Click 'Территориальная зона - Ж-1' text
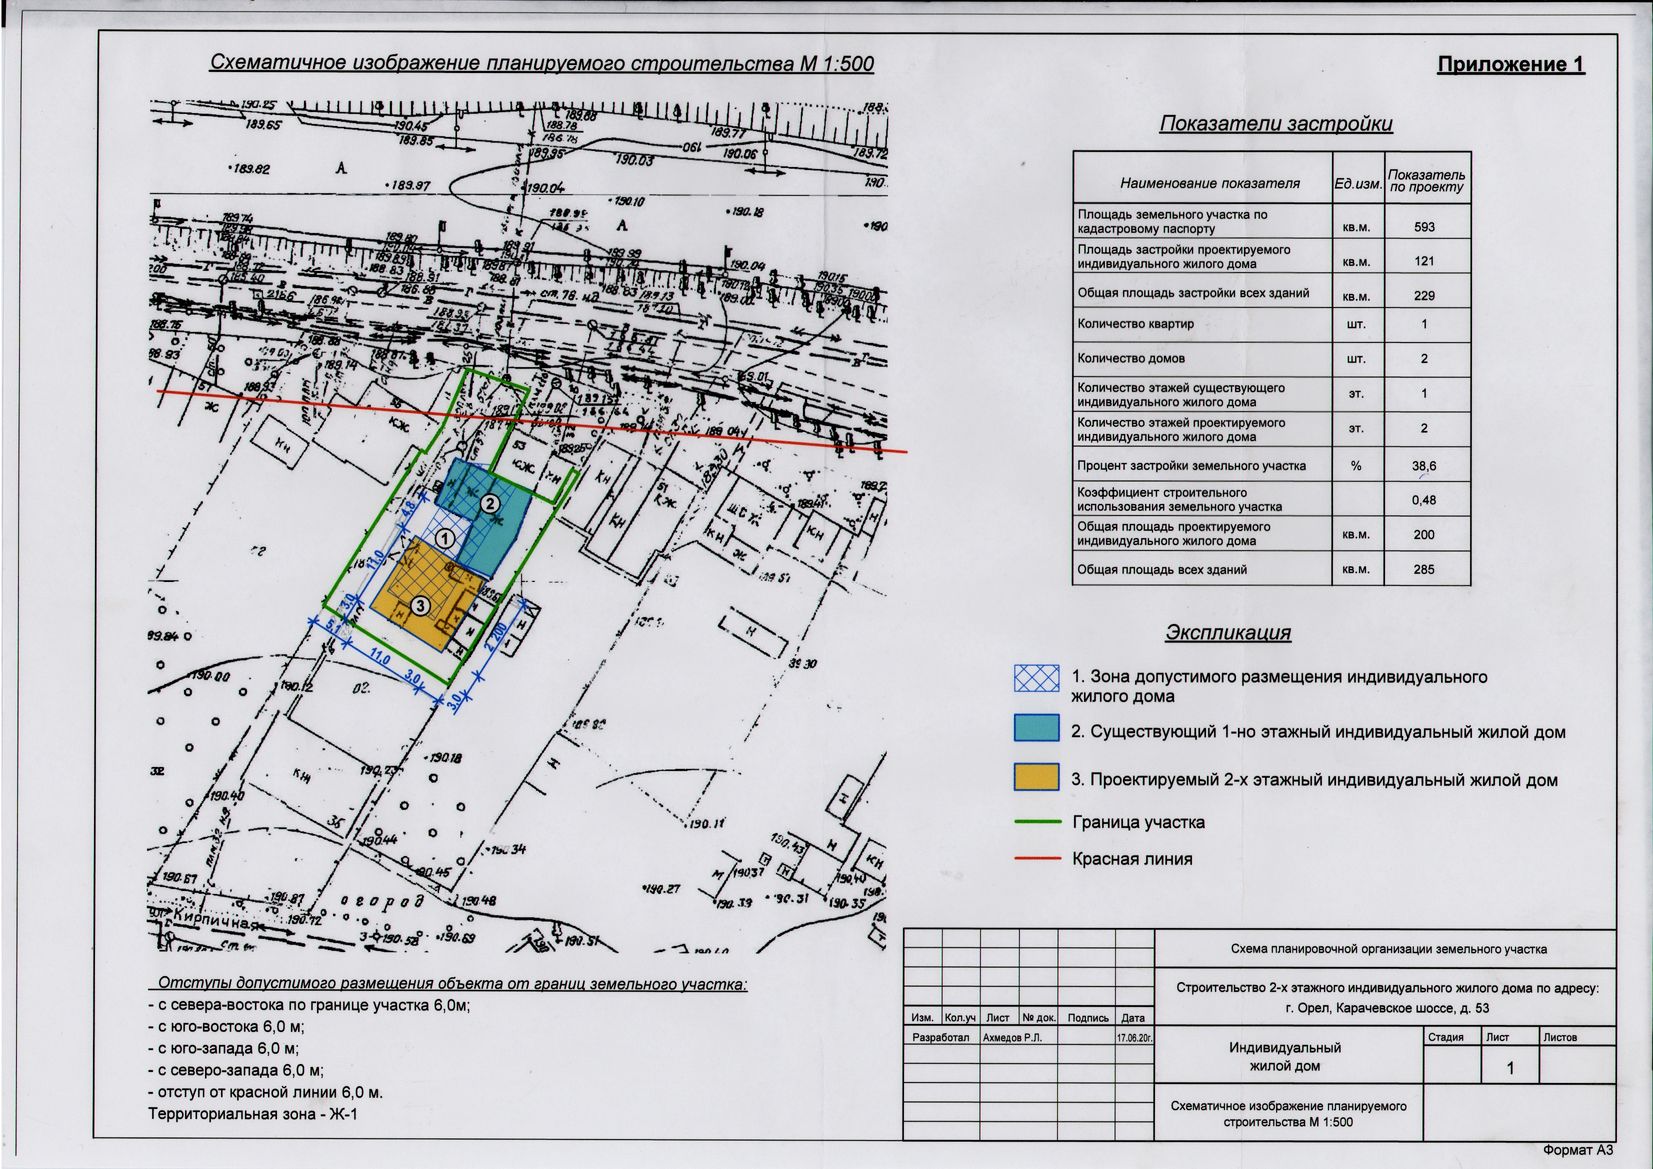 pyautogui.click(x=253, y=1114)
